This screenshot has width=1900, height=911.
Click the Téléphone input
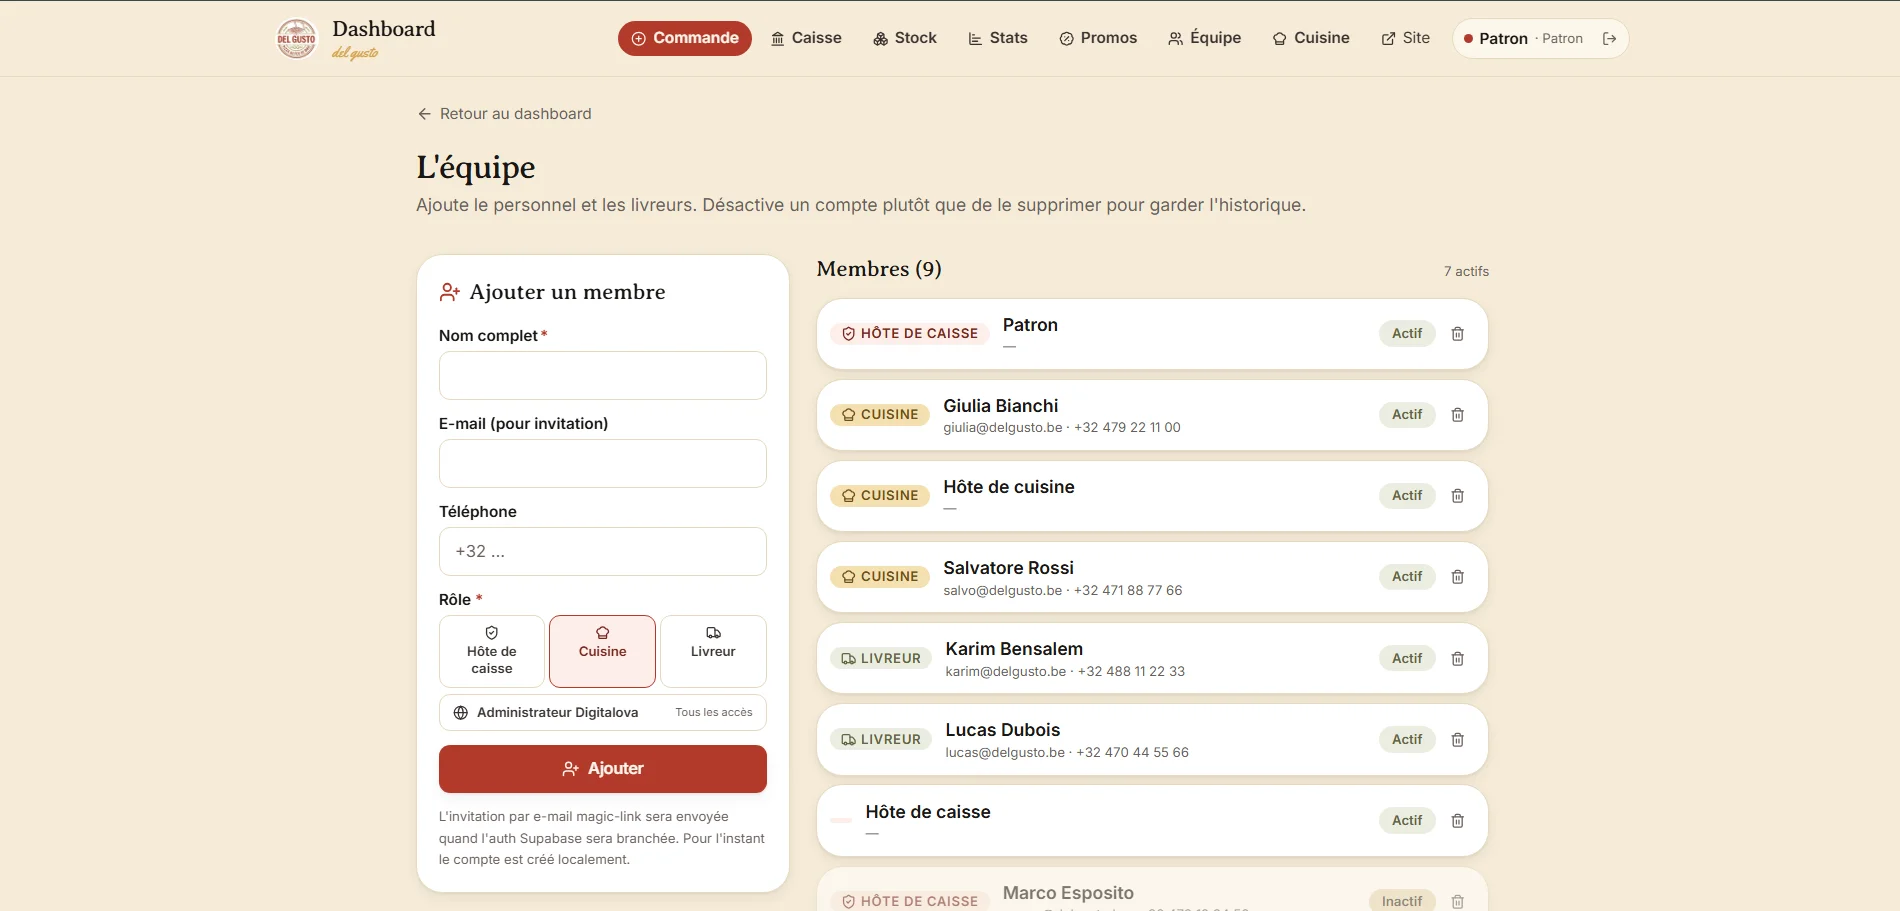click(602, 552)
